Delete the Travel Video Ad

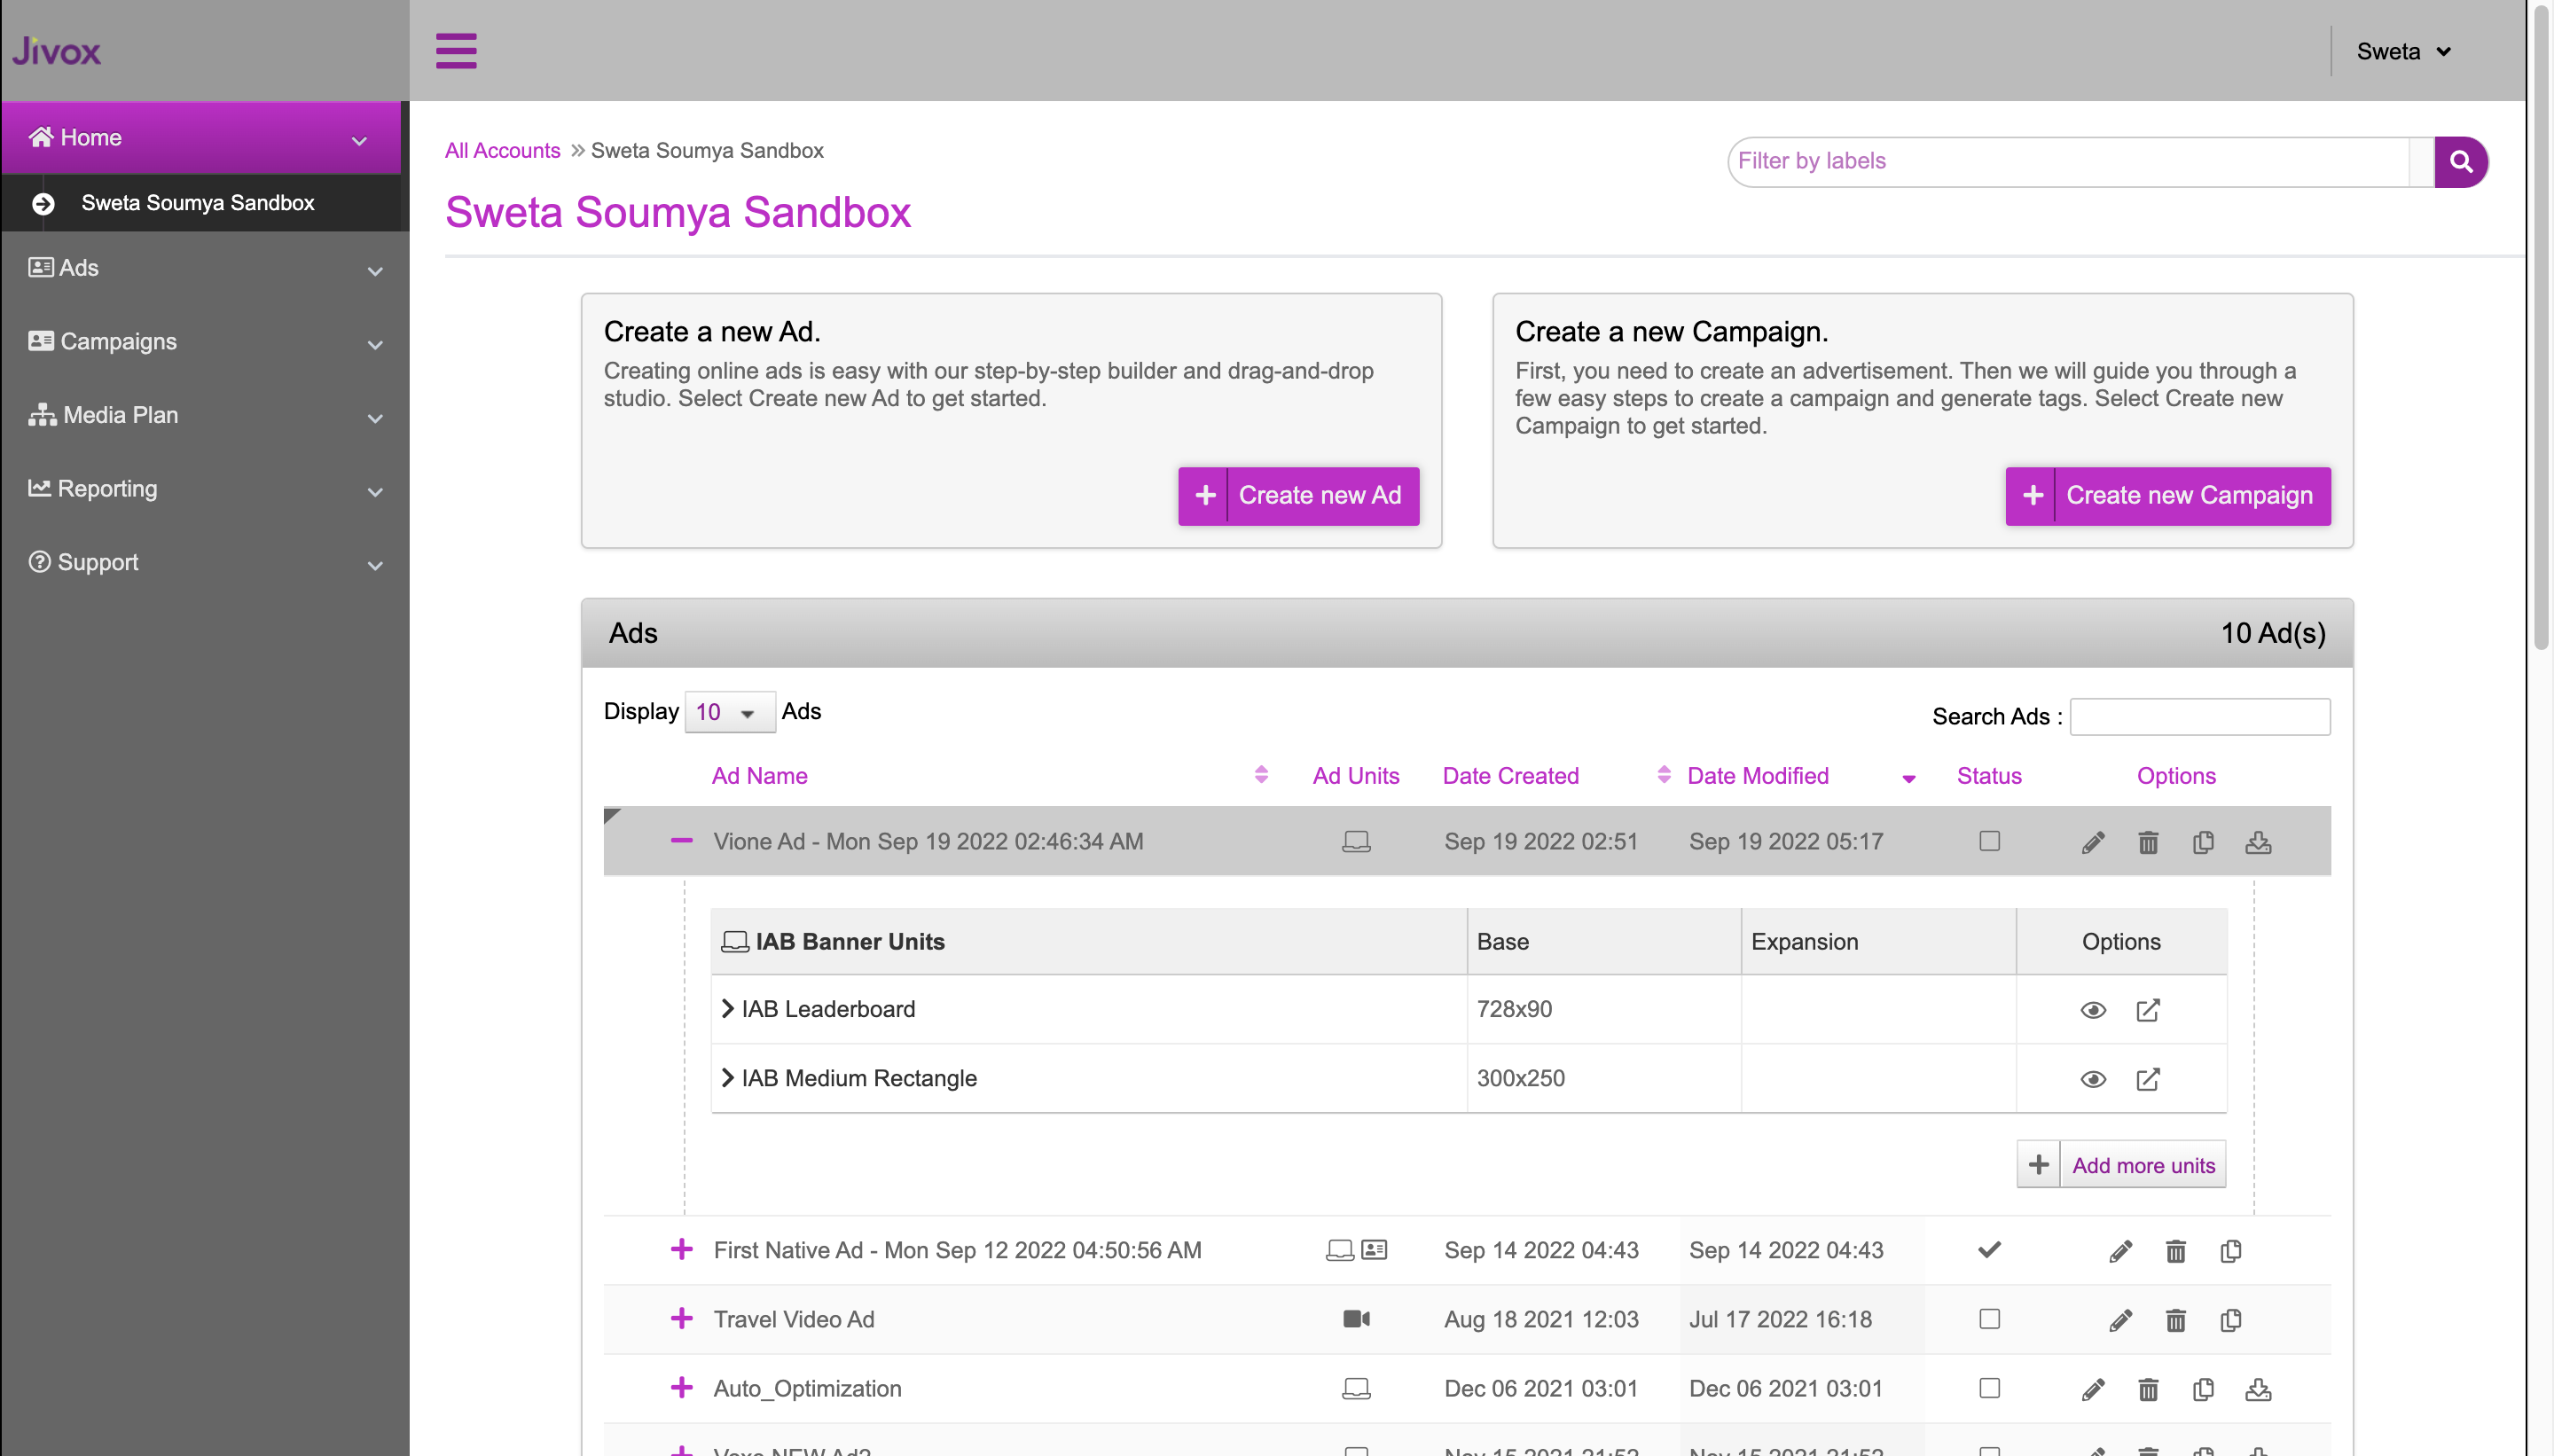2175,1320
